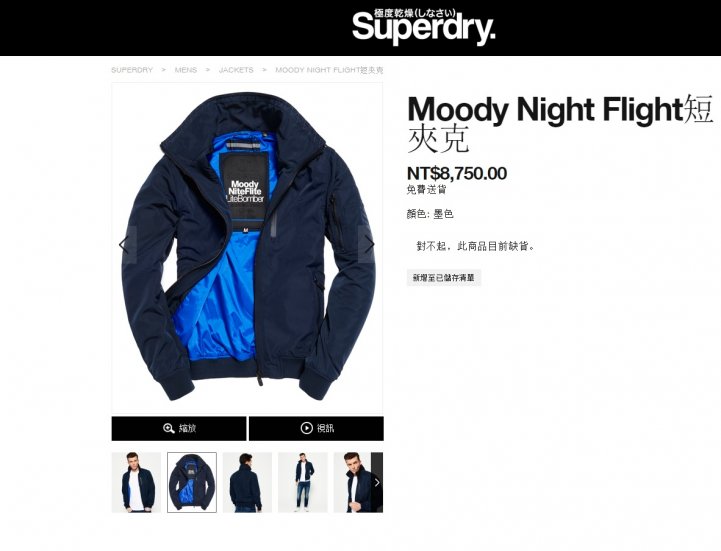Click the 視訊 video button
The height and width of the screenshot is (551, 721).
click(316, 429)
